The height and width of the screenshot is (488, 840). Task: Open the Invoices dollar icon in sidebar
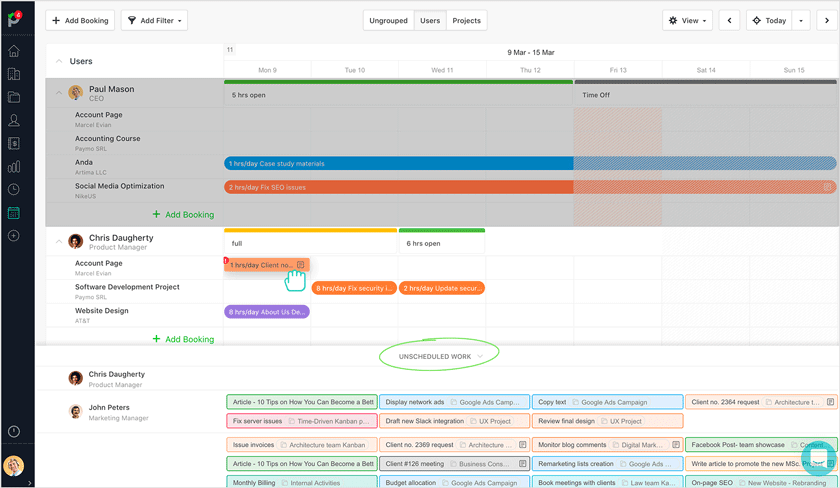click(14, 144)
